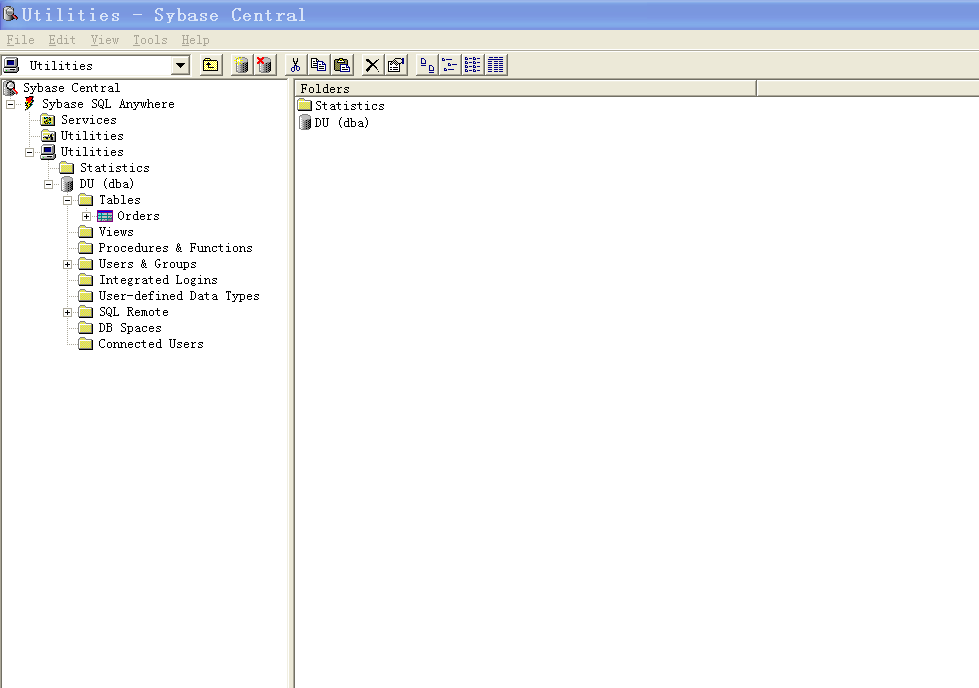Collapse the DU (dba) database node
Screen dimensions: 979x688
point(48,184)
